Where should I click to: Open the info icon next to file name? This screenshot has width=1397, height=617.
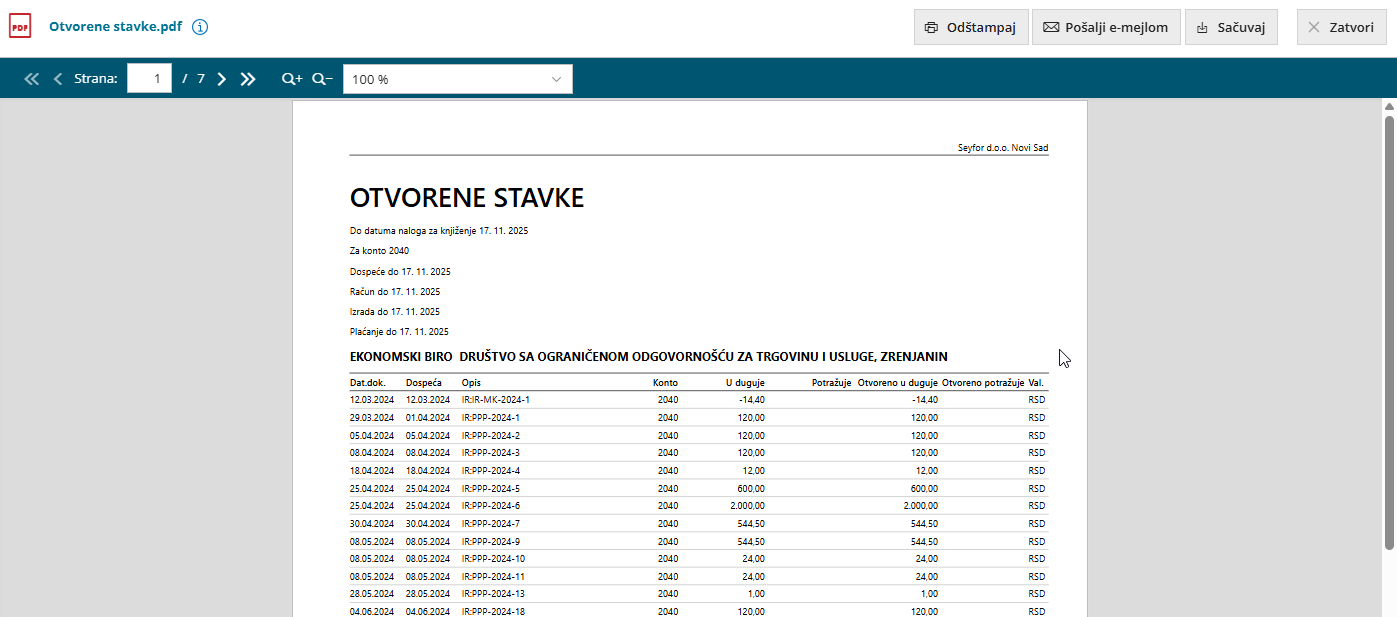pyautogui.click(x=200, y=27)
